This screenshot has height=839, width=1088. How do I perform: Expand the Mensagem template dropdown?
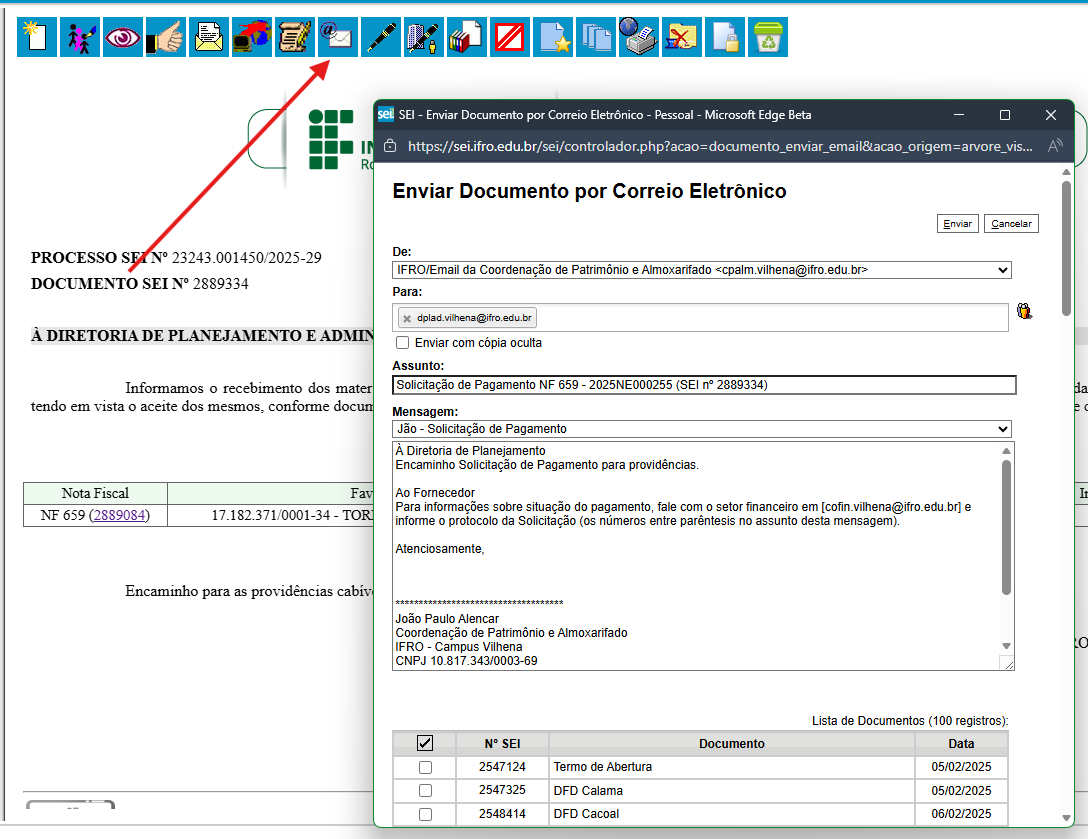pyautogui.click(x=702, y=429)
